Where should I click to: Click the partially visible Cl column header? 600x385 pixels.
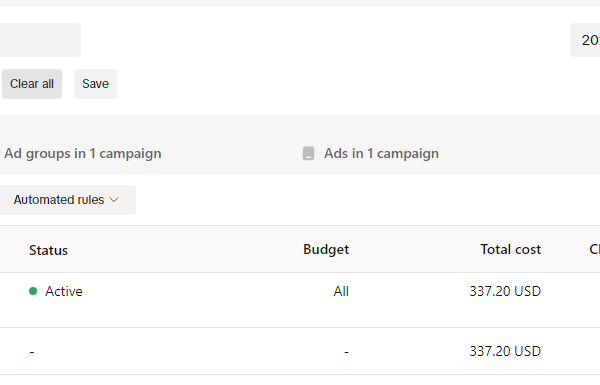click(595, 250)
